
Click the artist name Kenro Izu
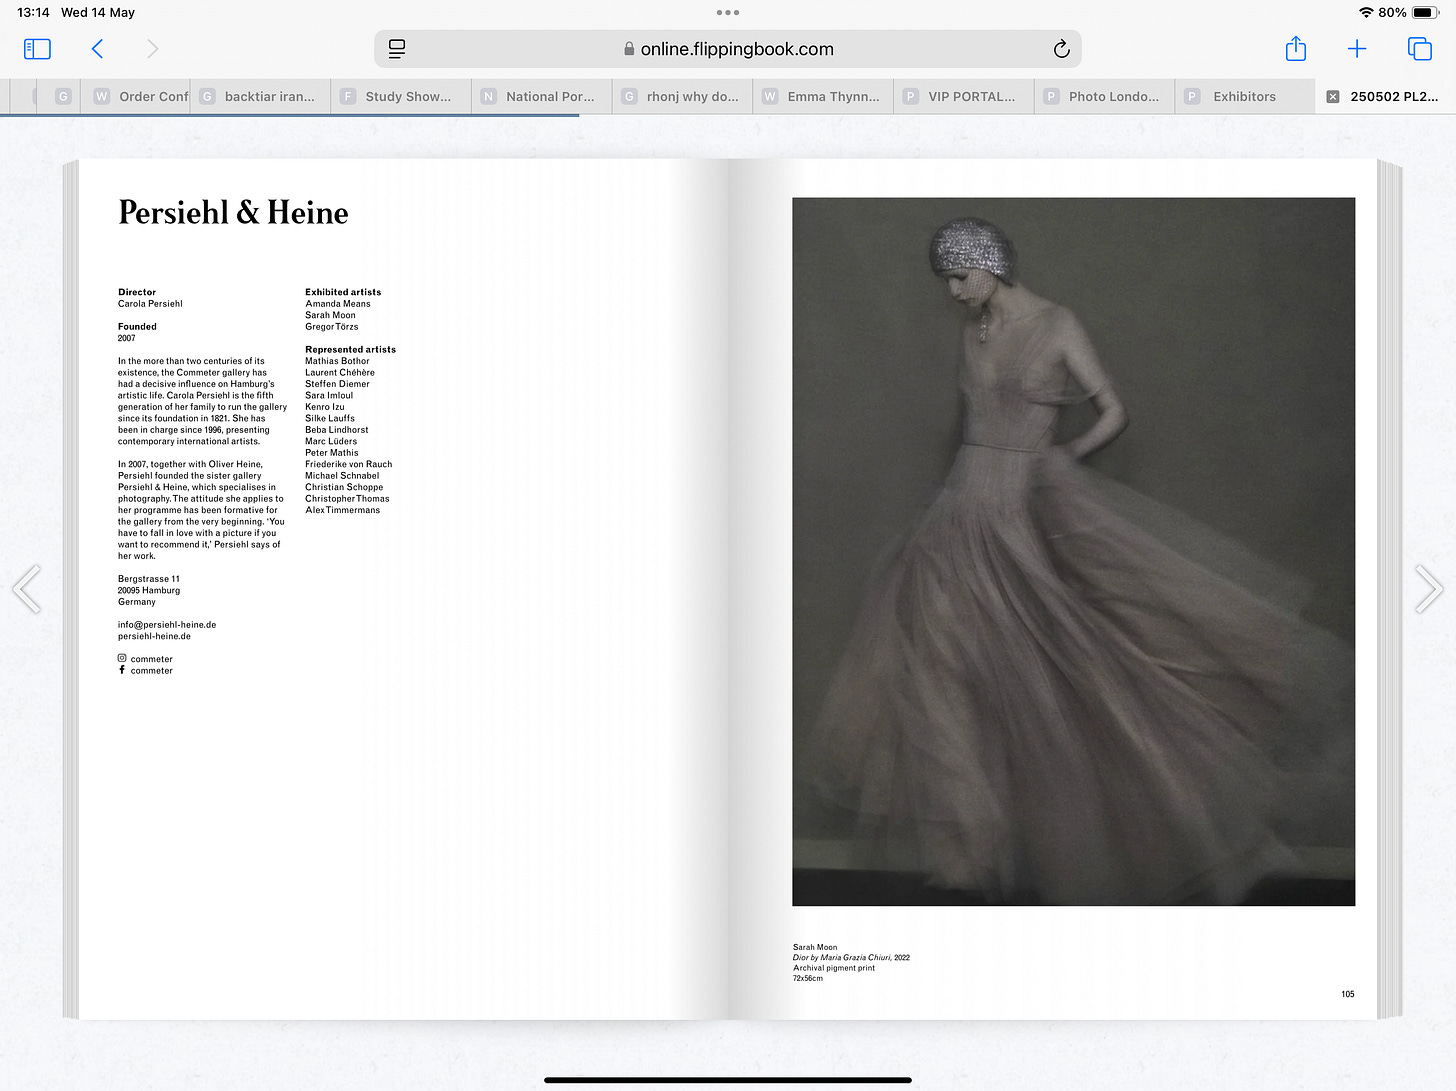click(x=325, y=407)
